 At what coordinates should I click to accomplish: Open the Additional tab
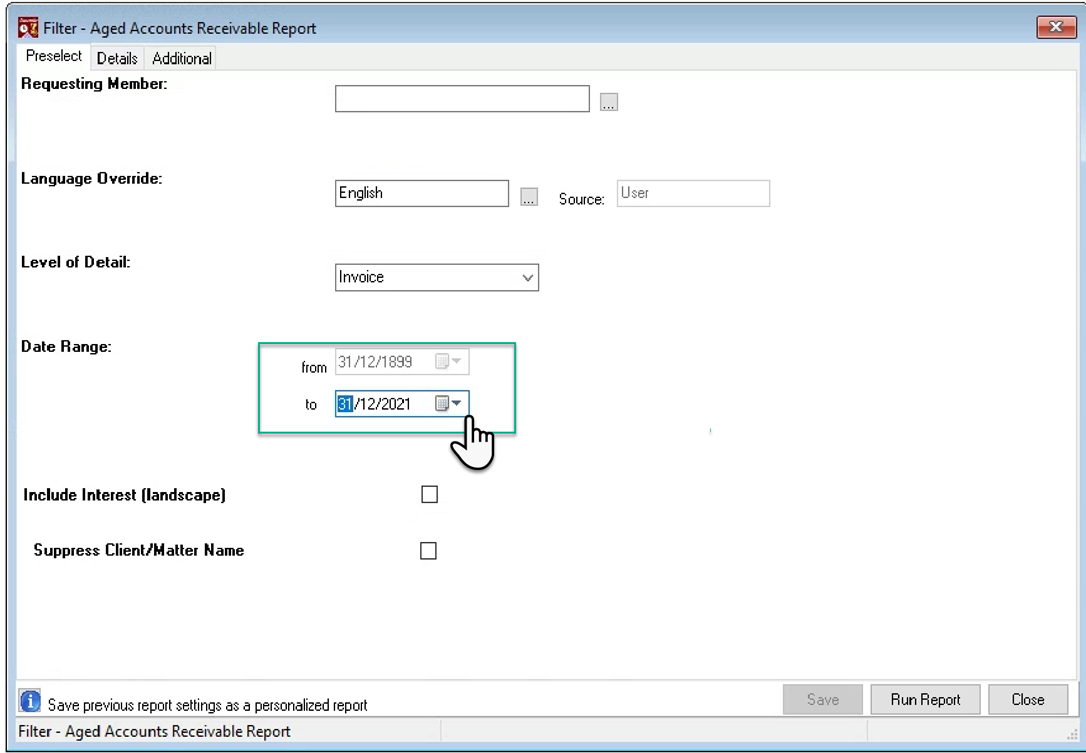pyautogui.click(x=182, y=59)
